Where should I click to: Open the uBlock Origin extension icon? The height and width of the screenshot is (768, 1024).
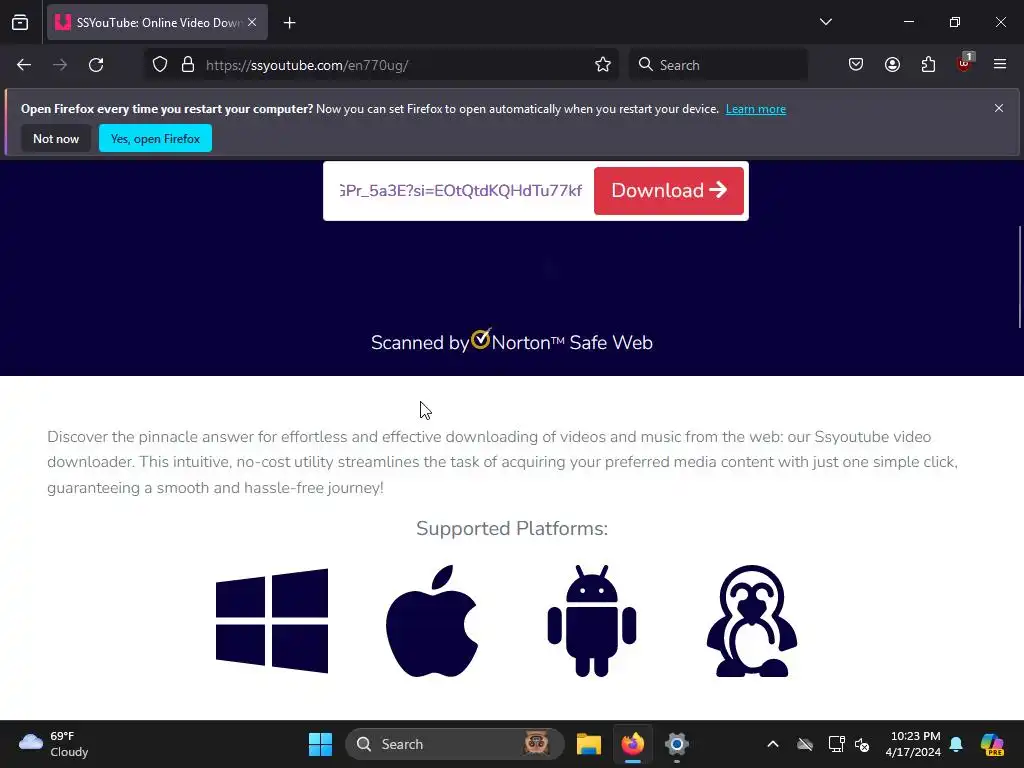pos(965,63)
